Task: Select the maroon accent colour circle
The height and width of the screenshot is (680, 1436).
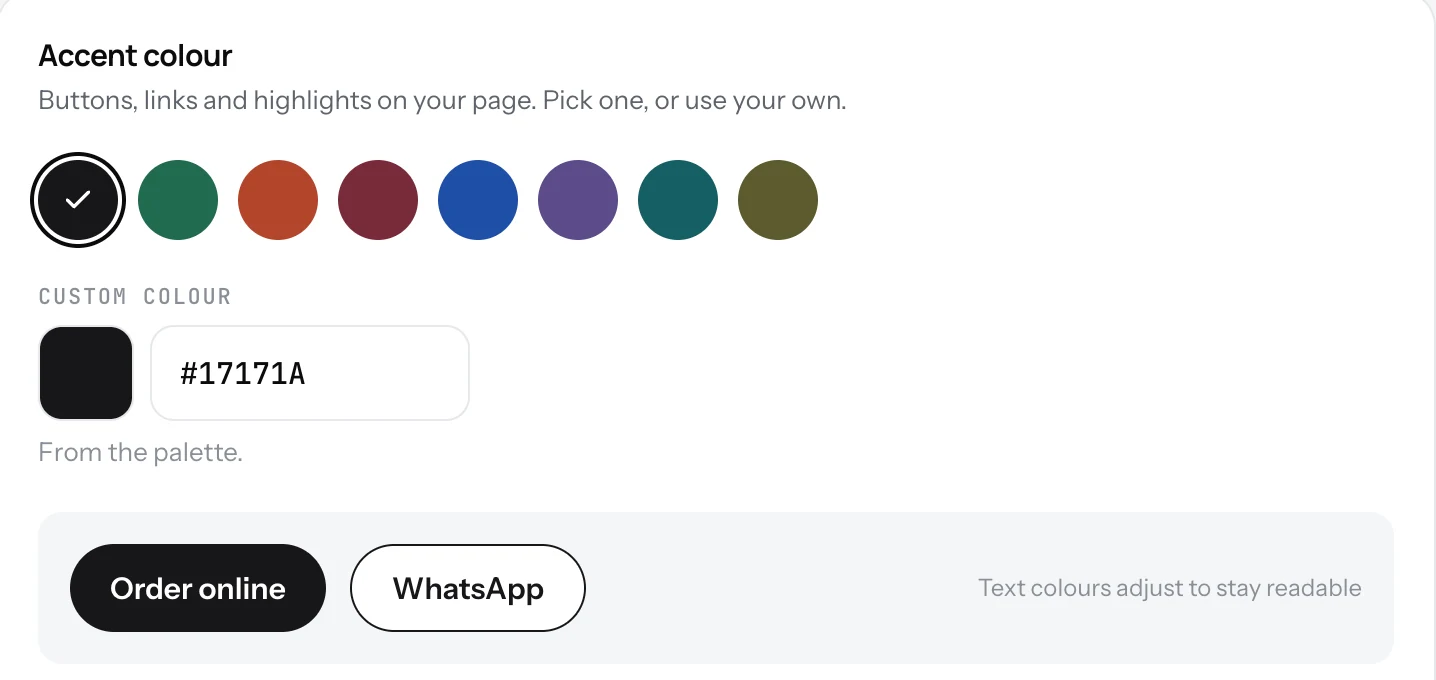Action: 378,200
